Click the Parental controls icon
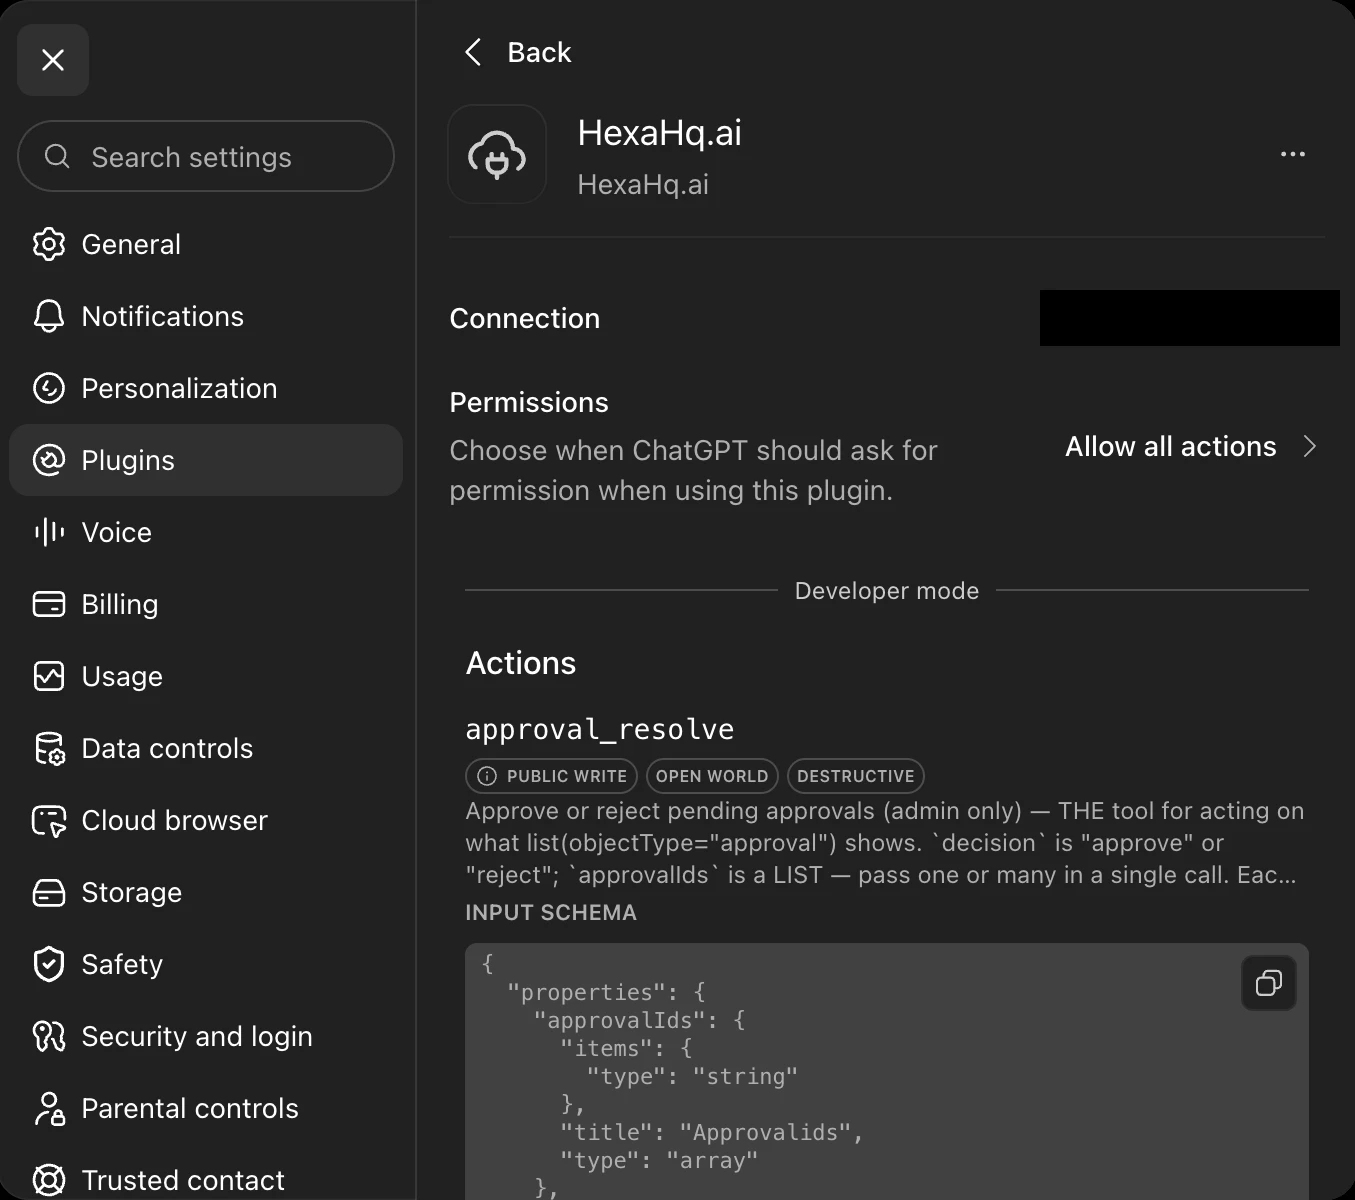The width and height of the screenshot is (1355, 1200). click(x=49, y=1108)
